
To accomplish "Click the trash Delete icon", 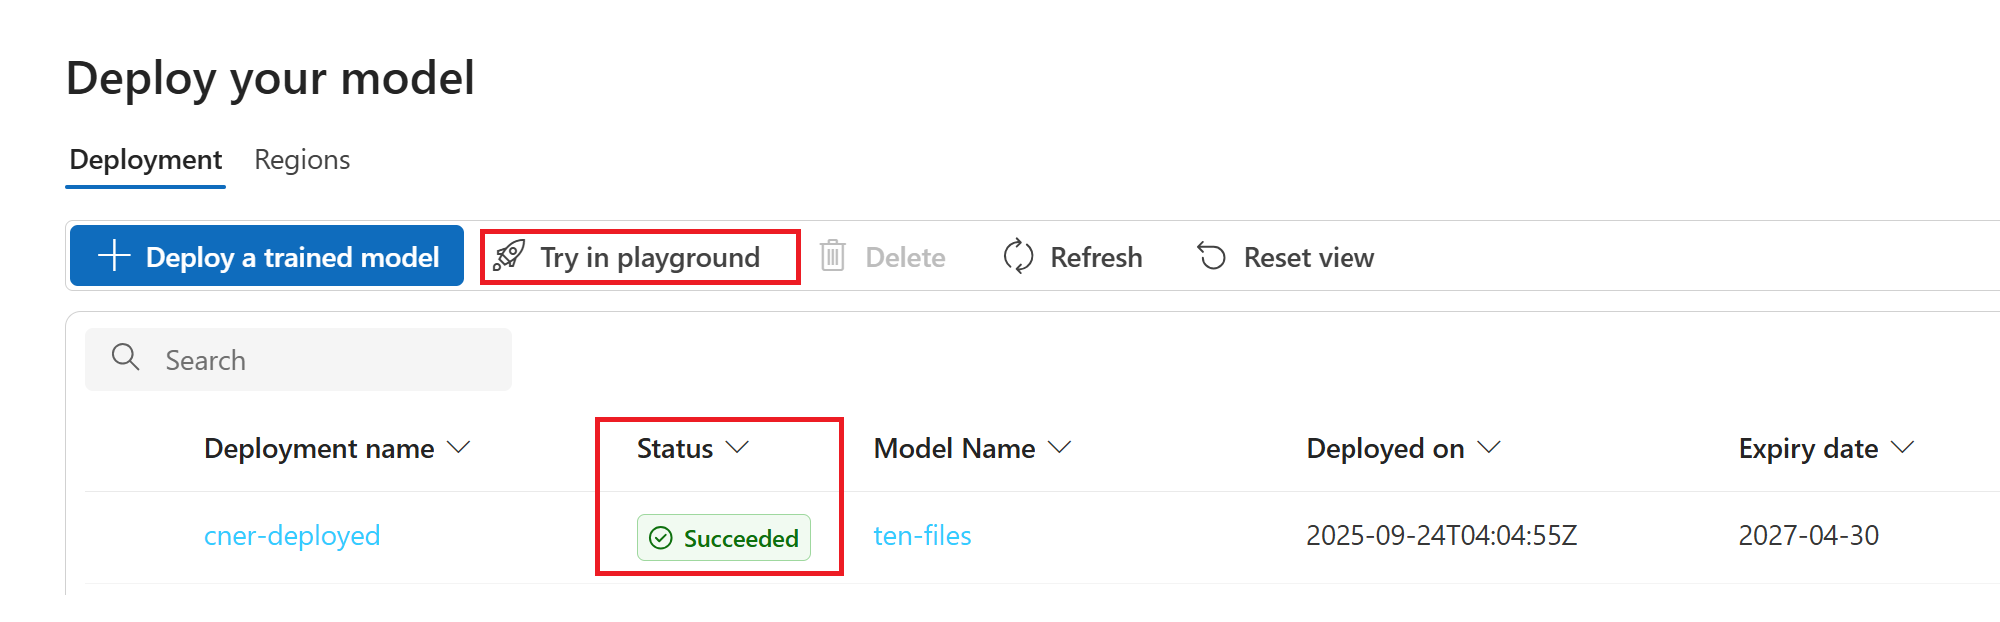I will click(x=833, y=256).
